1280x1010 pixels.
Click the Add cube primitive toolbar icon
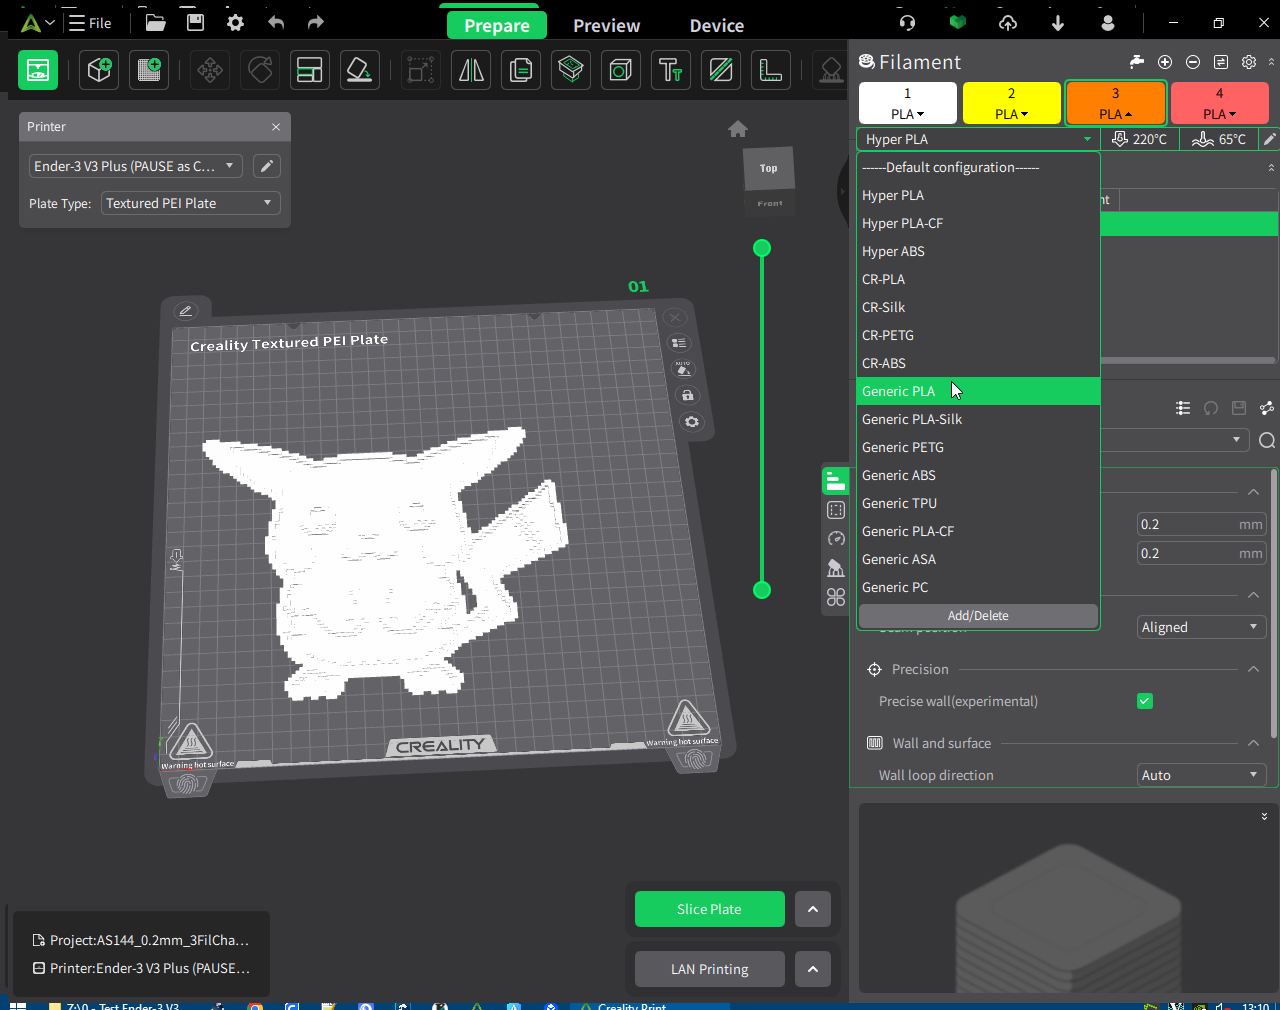tap(99, 70)
